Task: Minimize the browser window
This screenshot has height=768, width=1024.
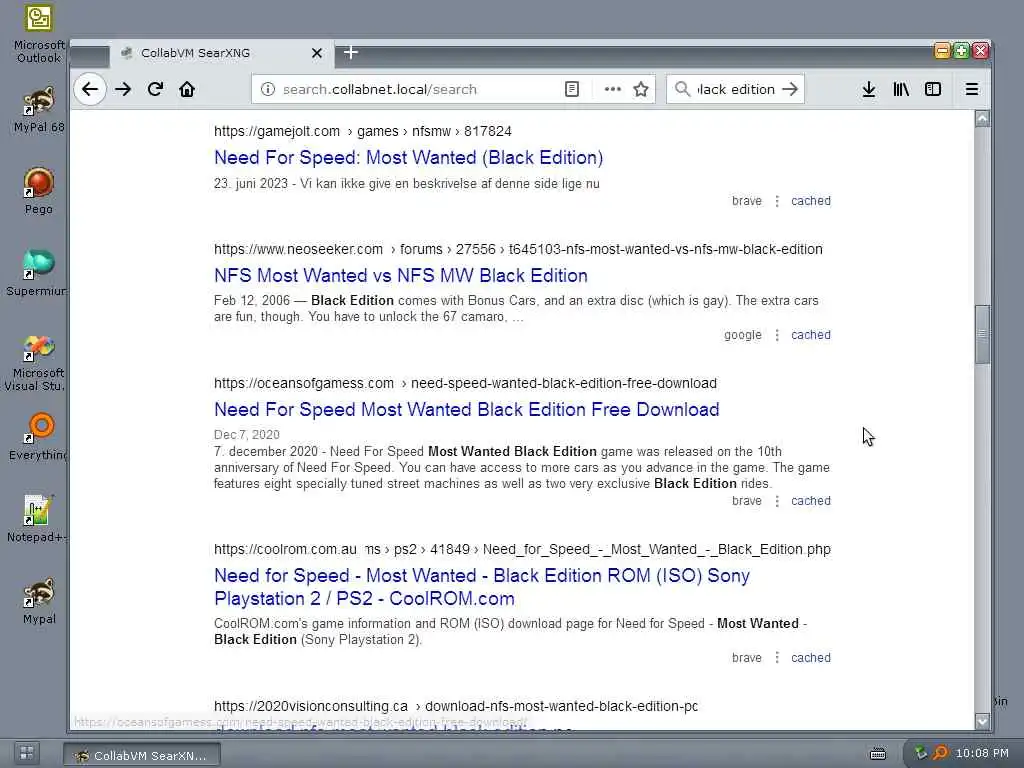Action: pos(942,50)
